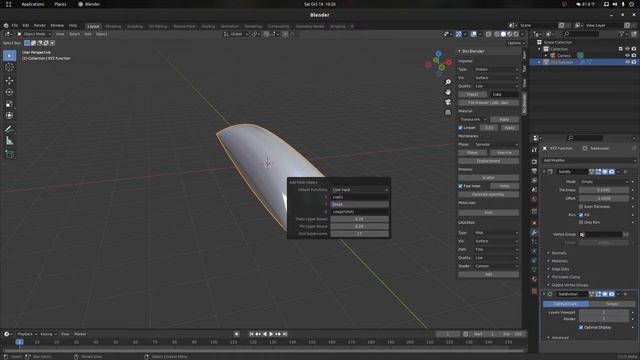The image size is (640, 360).
Task: Toggle Collection visibility eye in outliner
Action: coord(627,49)
